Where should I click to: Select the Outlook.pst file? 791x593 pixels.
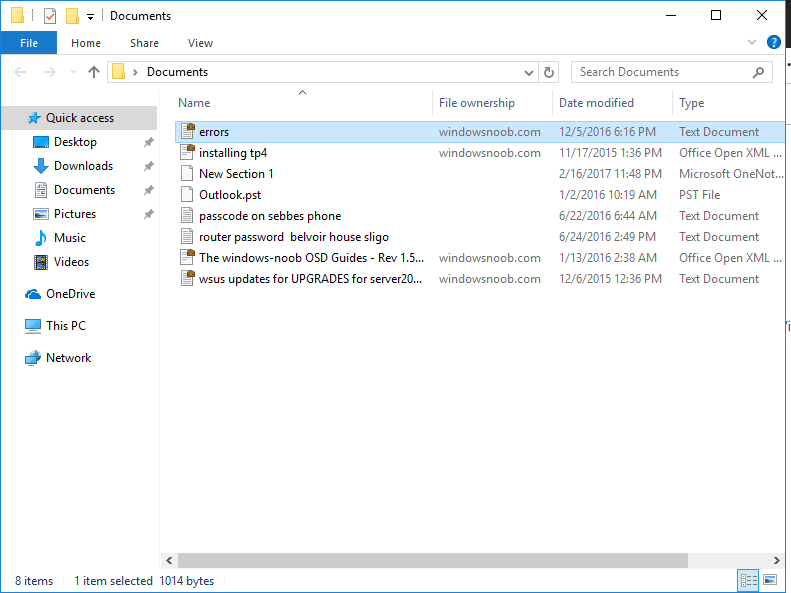[480, 195]
